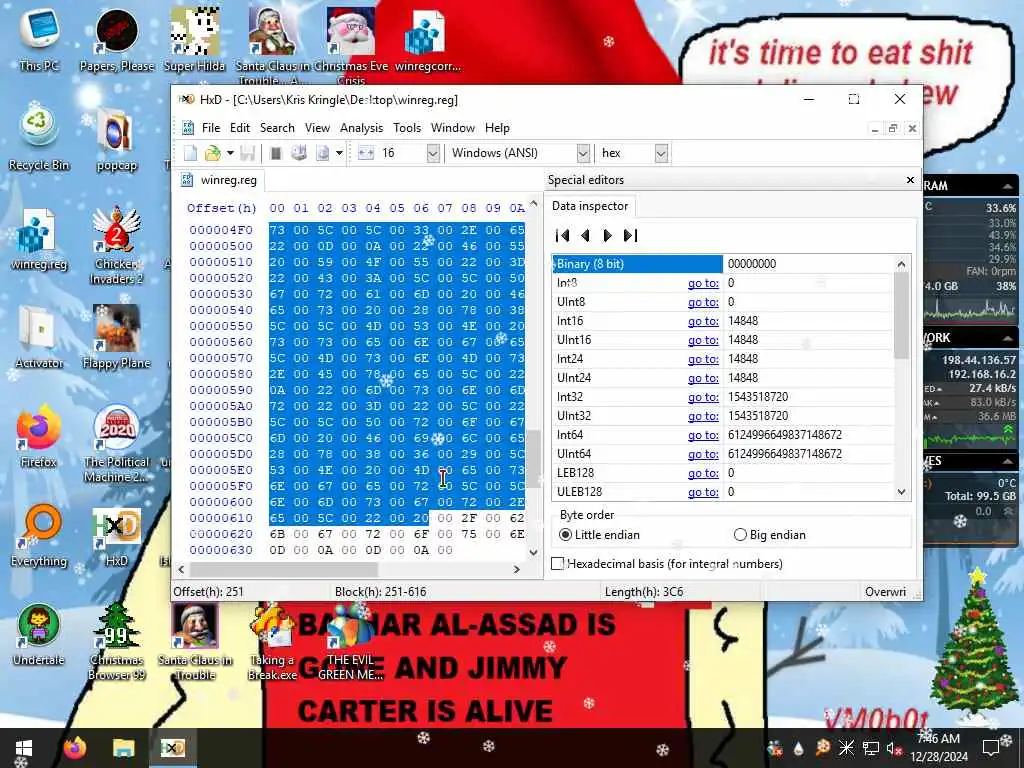Click go to link for LEB128

click(x=703, y=473)
